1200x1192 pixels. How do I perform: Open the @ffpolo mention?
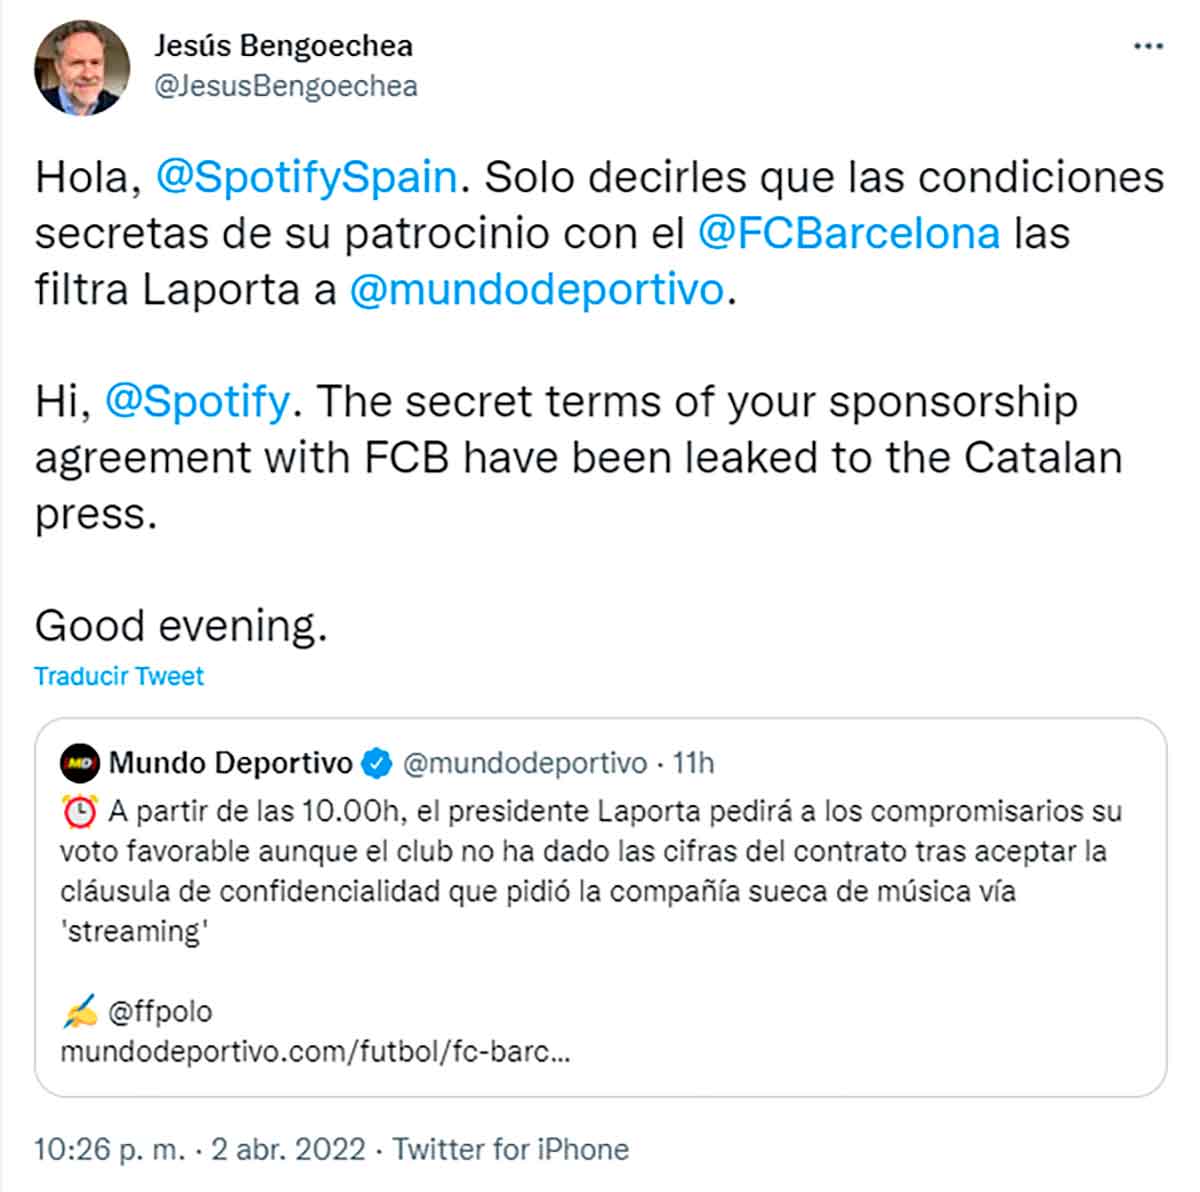160,1012
